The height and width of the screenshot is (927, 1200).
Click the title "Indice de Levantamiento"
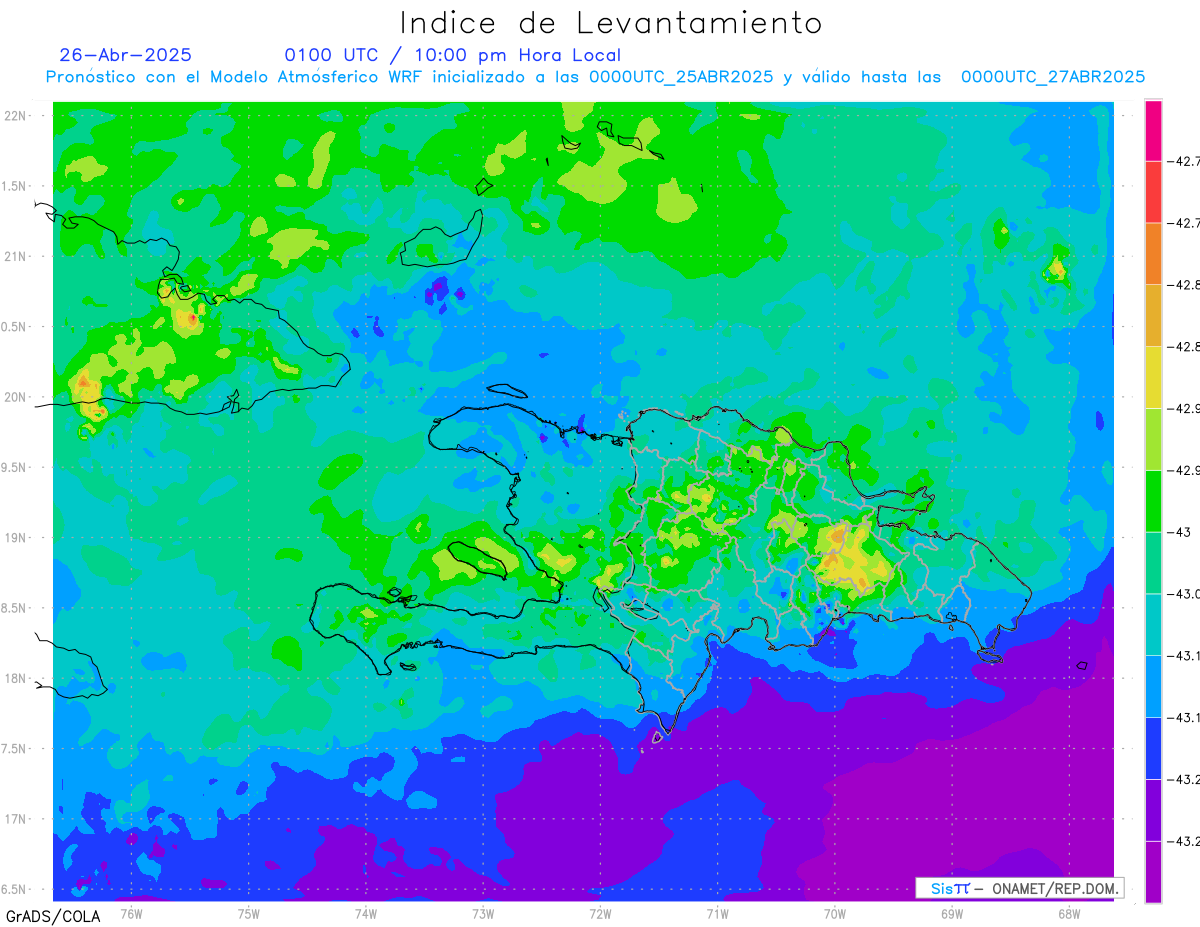(611, 22)
